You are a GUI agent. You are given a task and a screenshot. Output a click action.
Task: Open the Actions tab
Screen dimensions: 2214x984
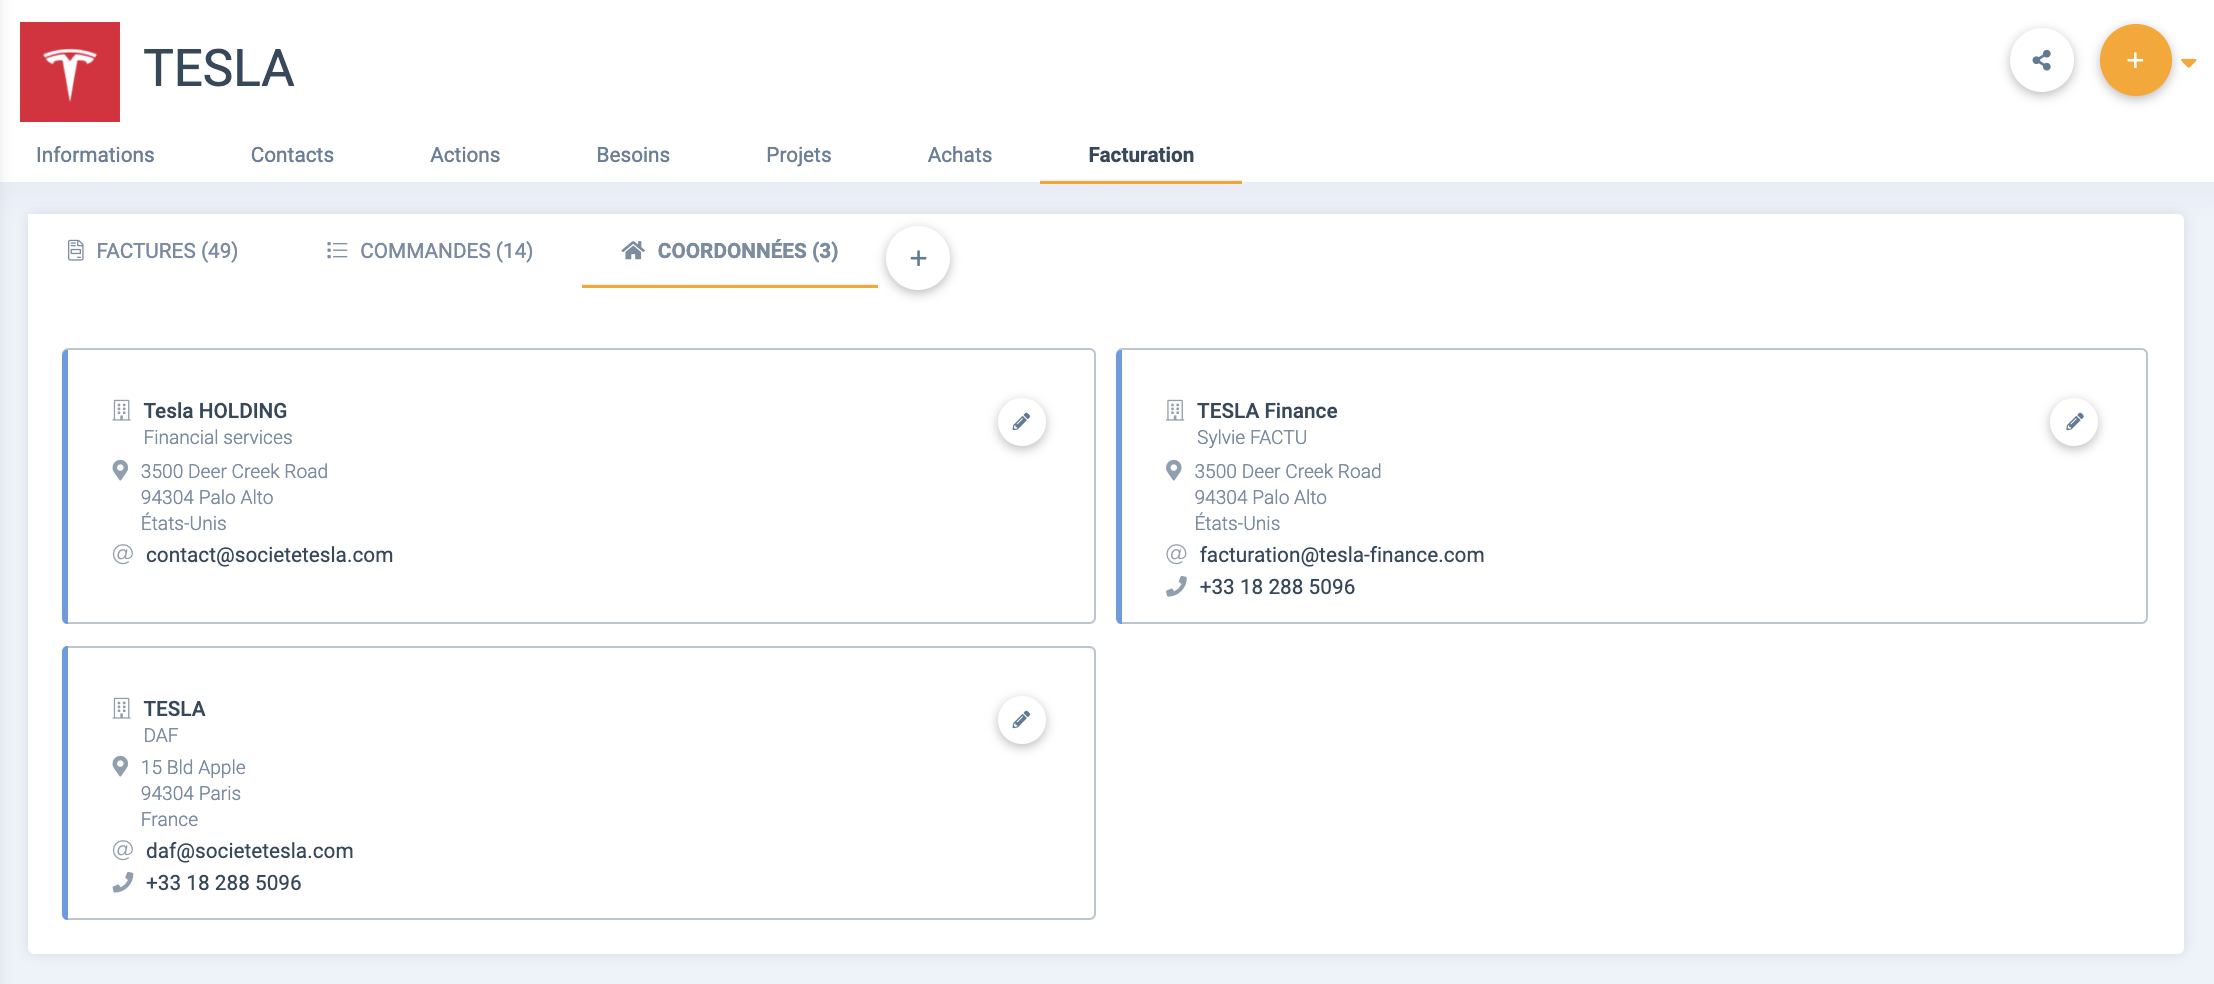click(x=465, y=155)
